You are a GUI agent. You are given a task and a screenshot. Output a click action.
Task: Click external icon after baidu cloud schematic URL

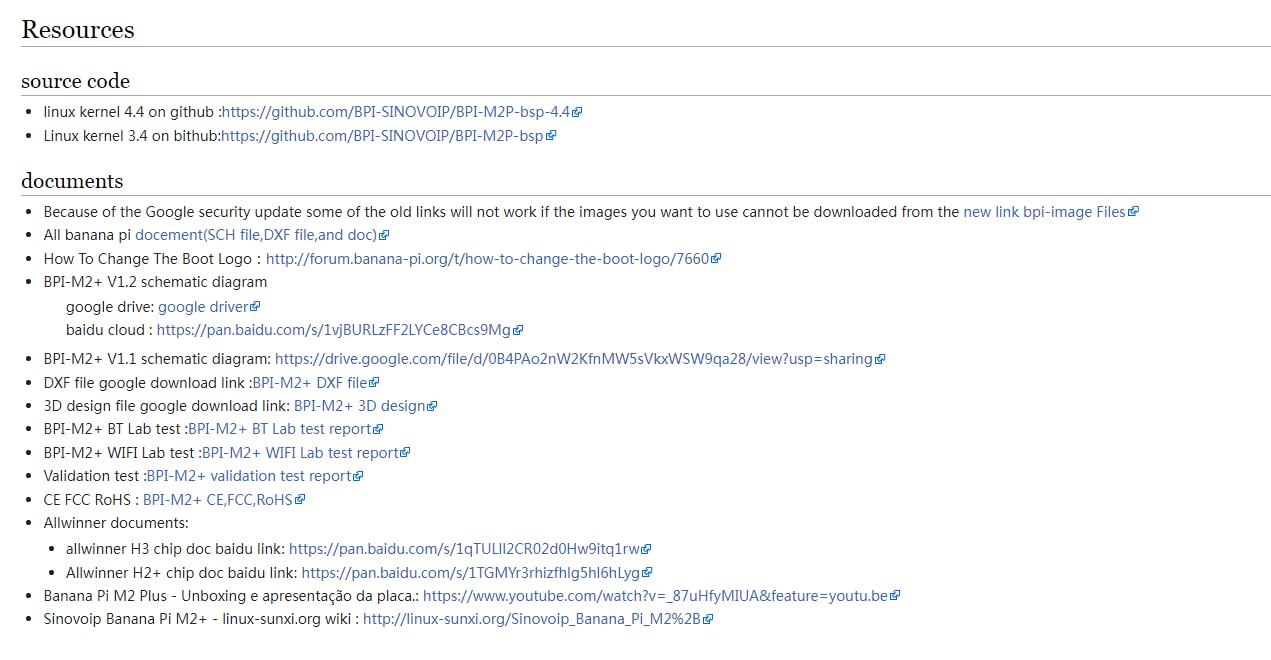tap(518, 330)
